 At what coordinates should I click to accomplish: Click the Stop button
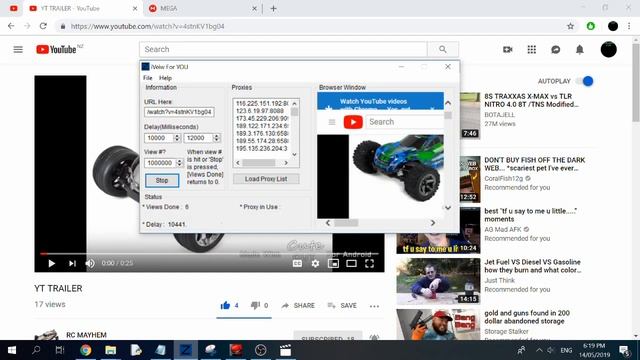click(x=162, y=180)
